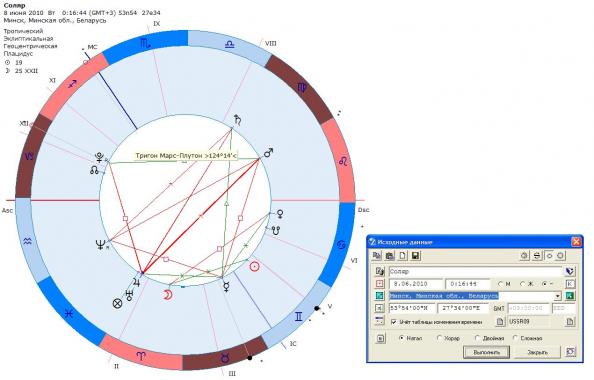Click the date field showing 8.06.2010
594x380 pixels.
(416, 284)
